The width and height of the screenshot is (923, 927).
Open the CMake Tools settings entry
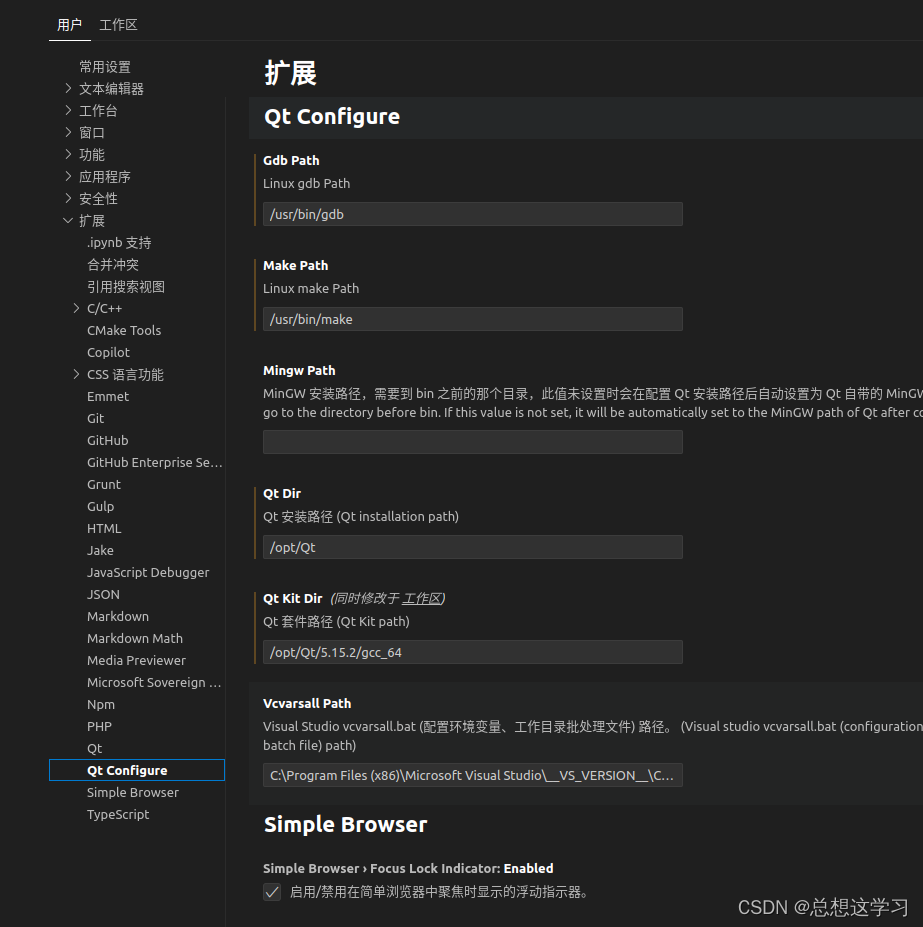(x=123, y=330)
